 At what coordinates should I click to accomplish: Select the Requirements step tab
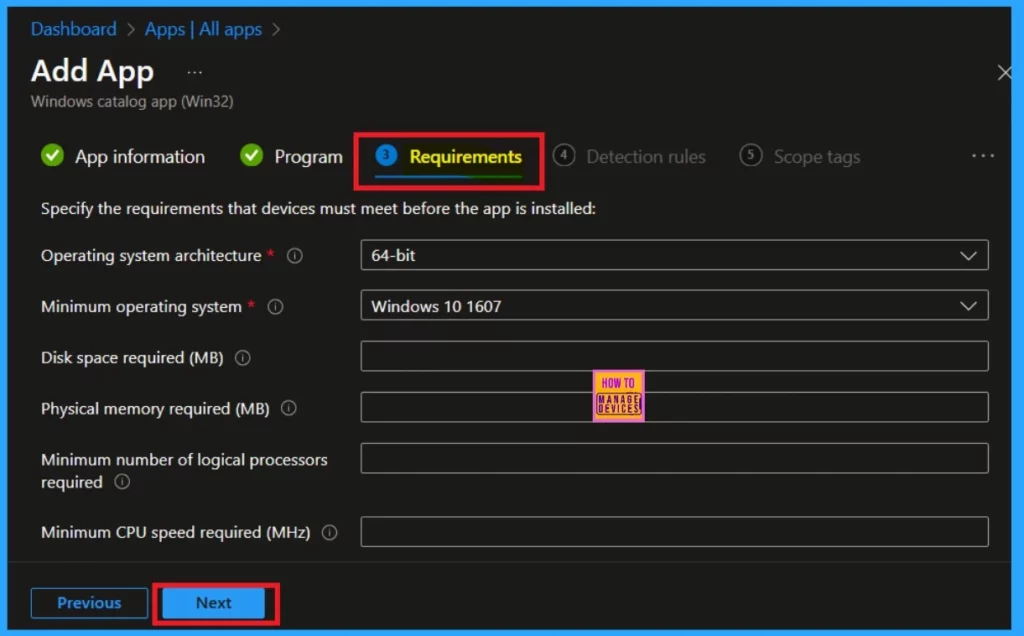point(449,157)
